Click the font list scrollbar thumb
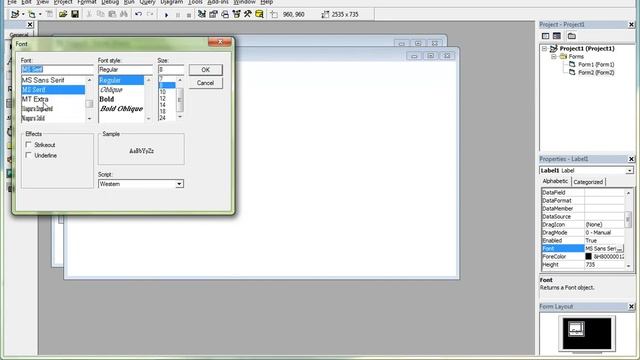The image size is (640, 360). tap(89, 104)
